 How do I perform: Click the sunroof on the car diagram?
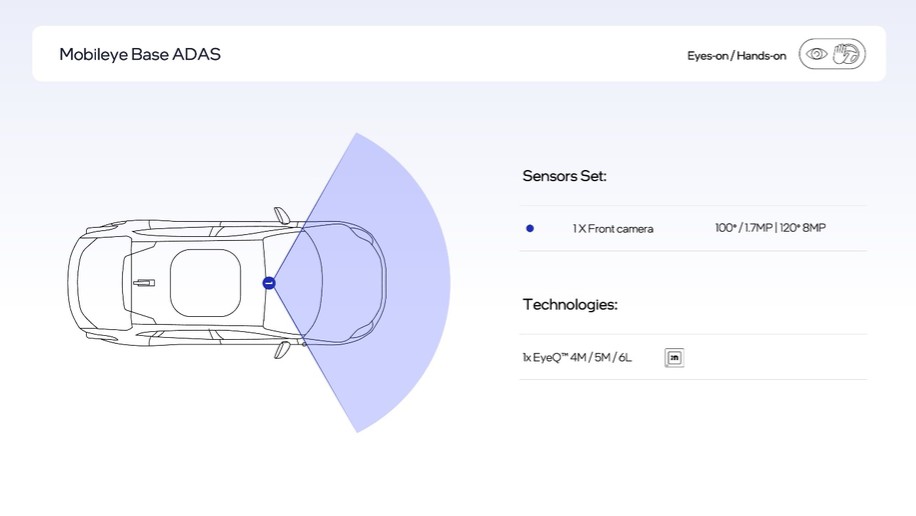[x=205, y=283]
